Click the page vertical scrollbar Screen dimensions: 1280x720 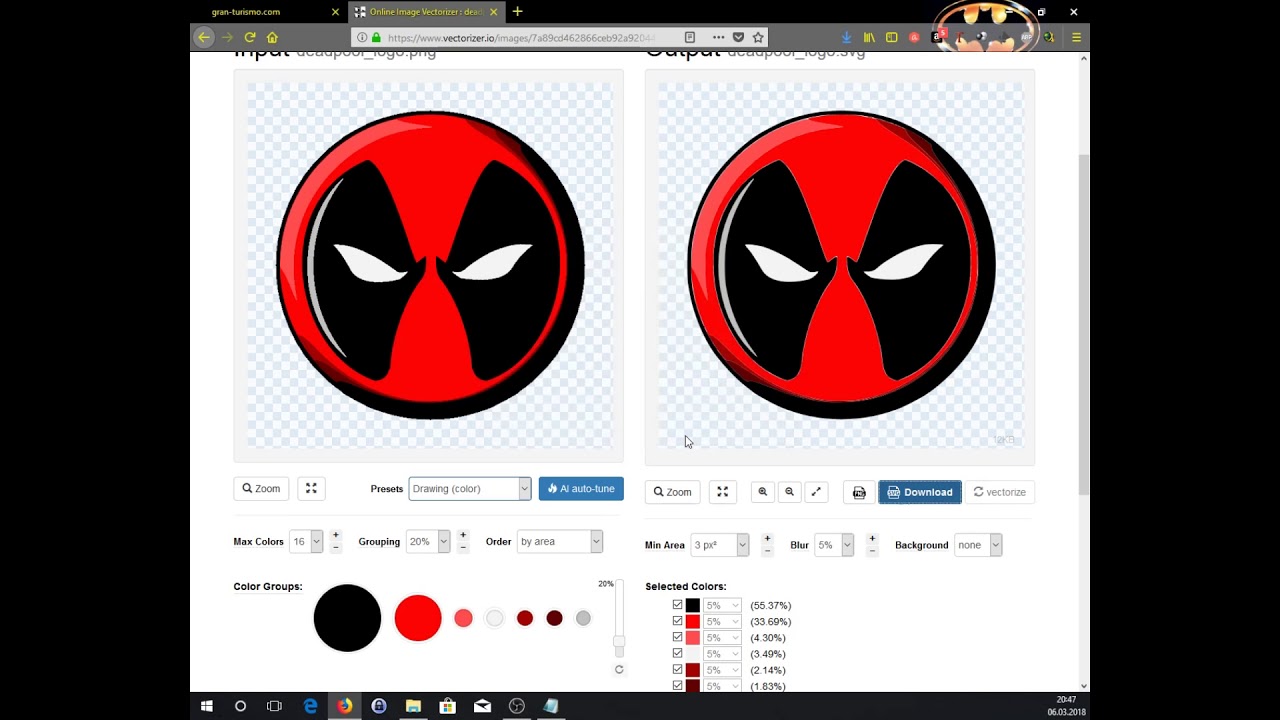(x=1084, y=325)
